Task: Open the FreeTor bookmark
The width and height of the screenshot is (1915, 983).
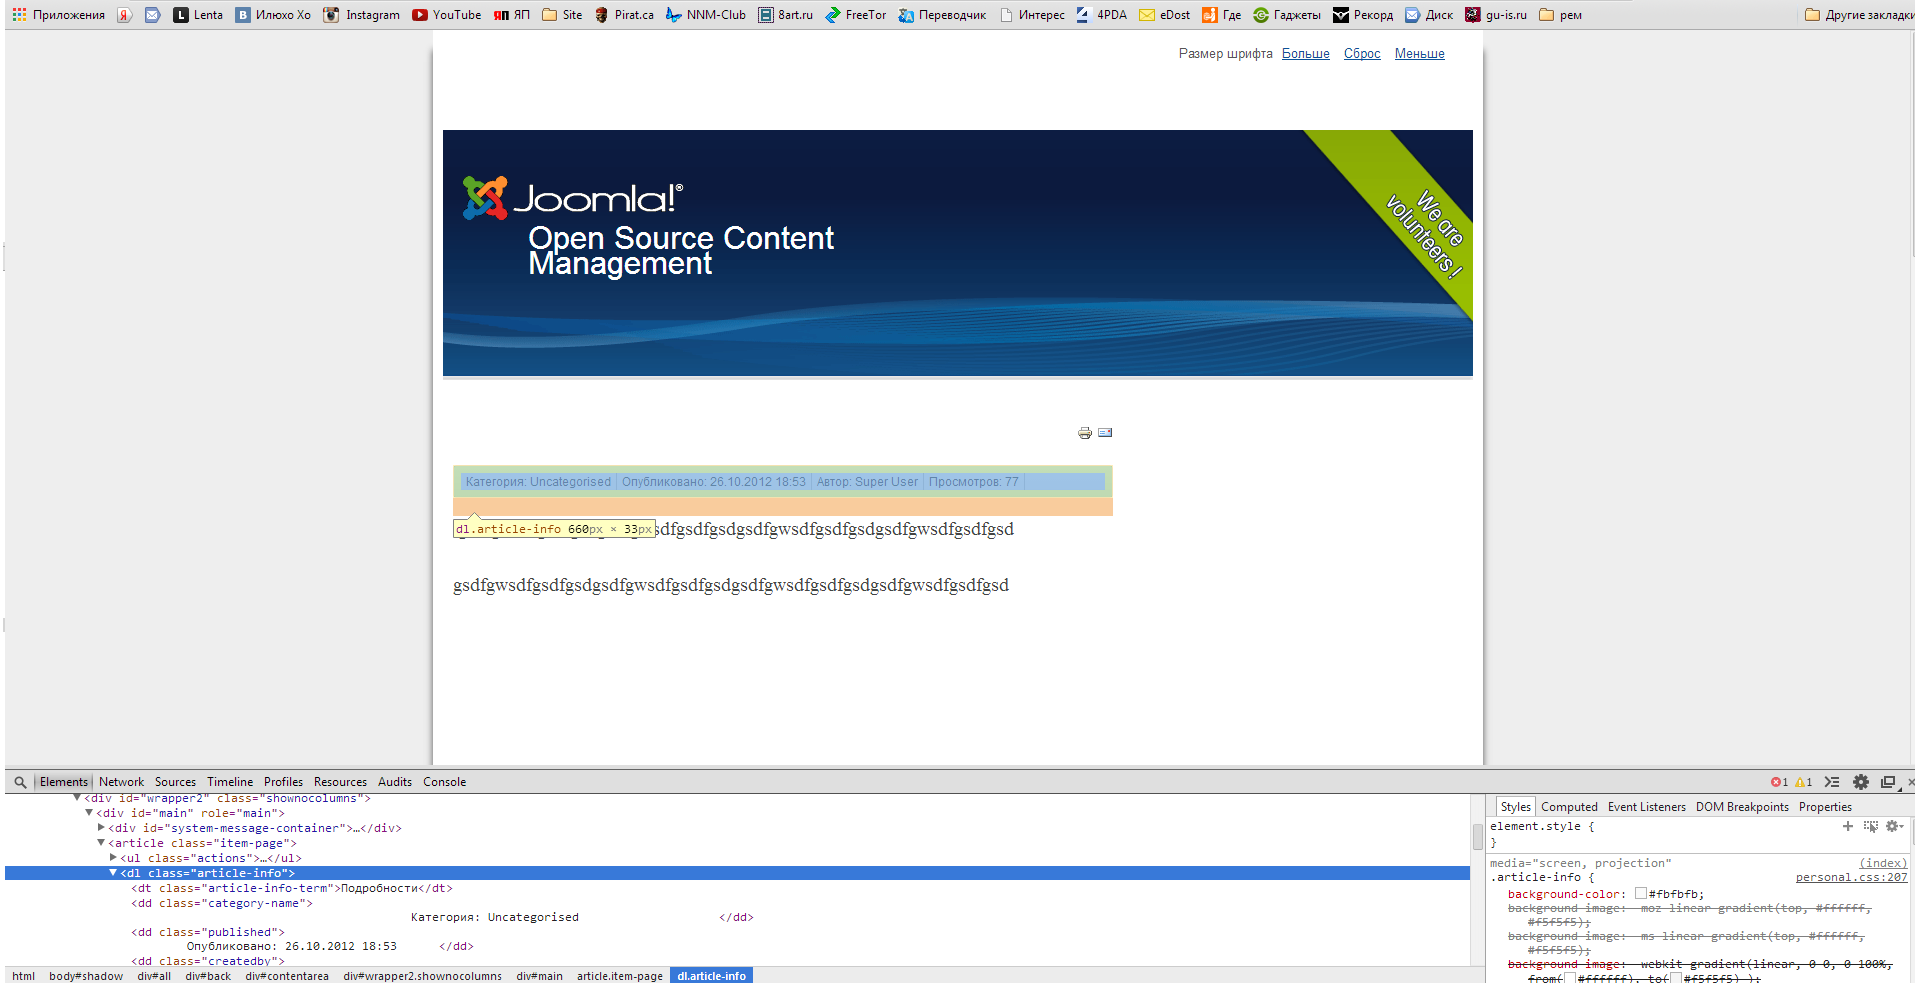Action: [x=856, y=15]
